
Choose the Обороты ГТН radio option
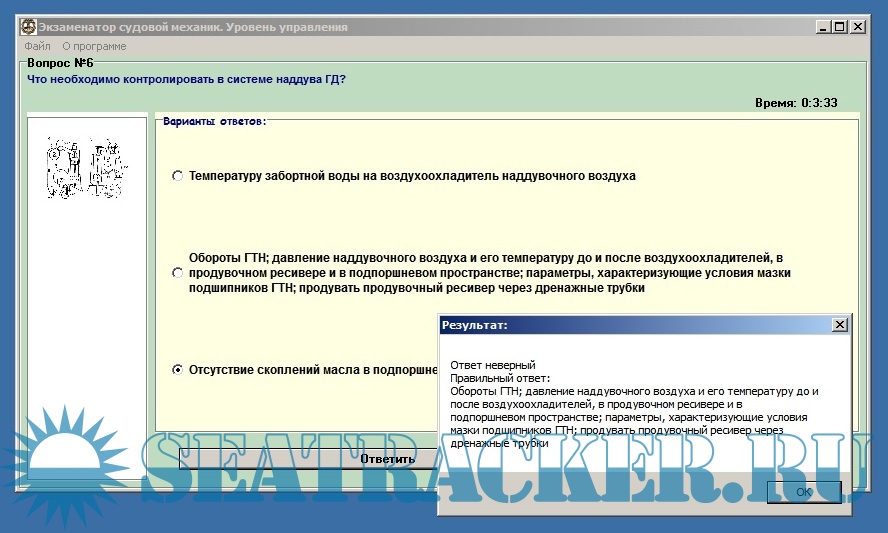click(178, 272)
